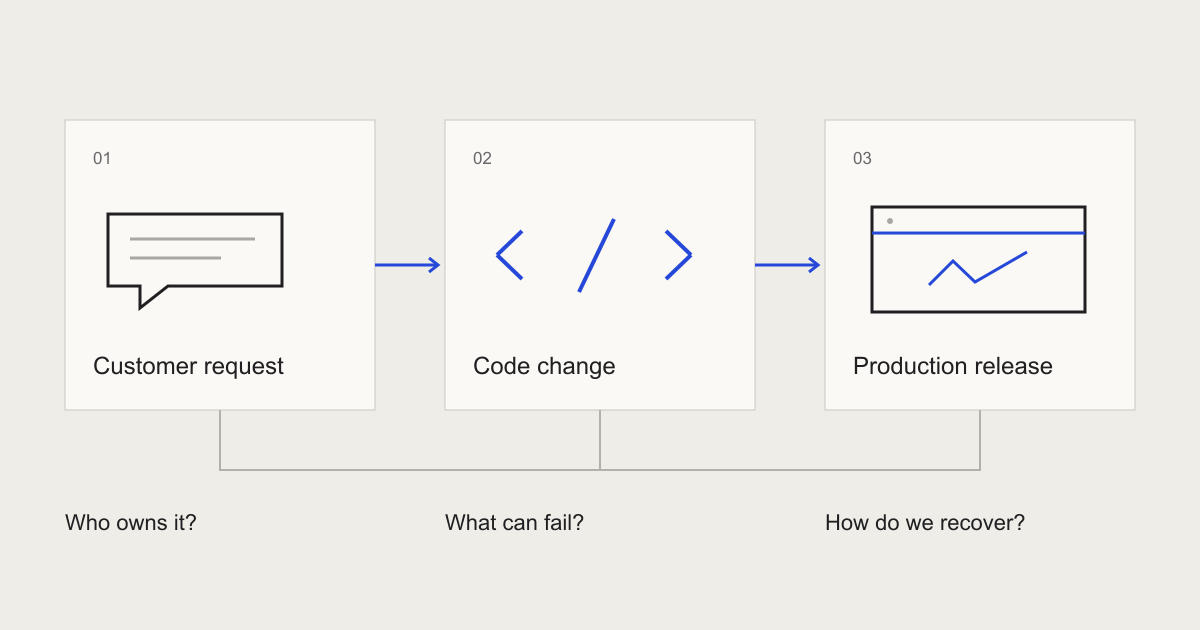1200x630 pixels.
Task: Click the 'How do we recover?' question
Action: (x=925, y=522)
